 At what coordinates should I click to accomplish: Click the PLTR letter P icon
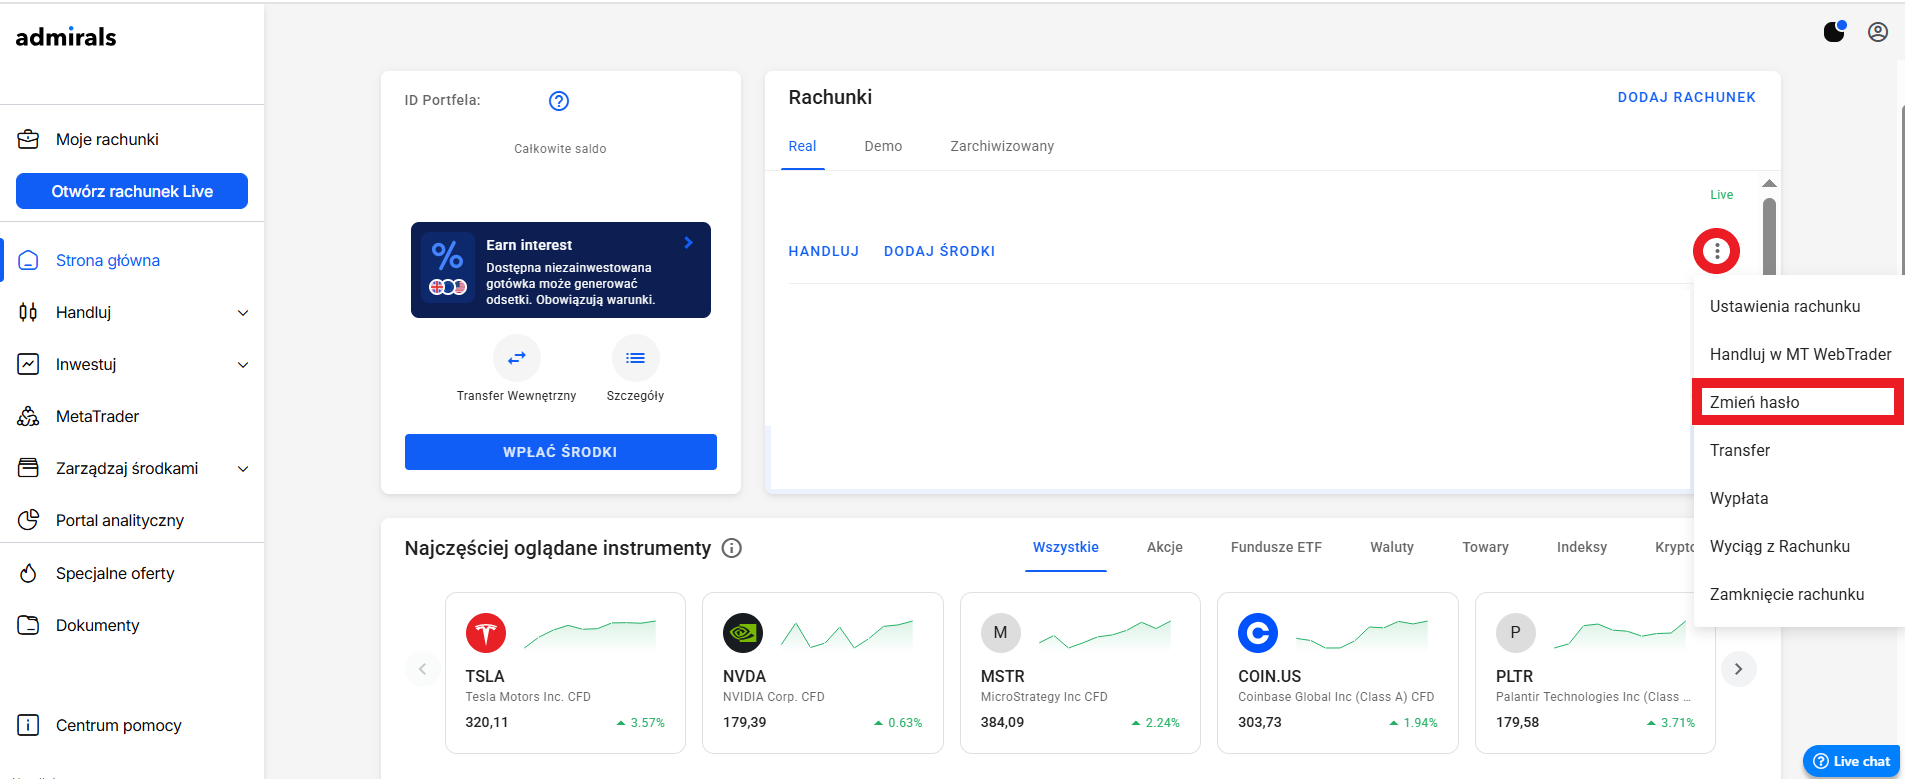(1516, 633)
